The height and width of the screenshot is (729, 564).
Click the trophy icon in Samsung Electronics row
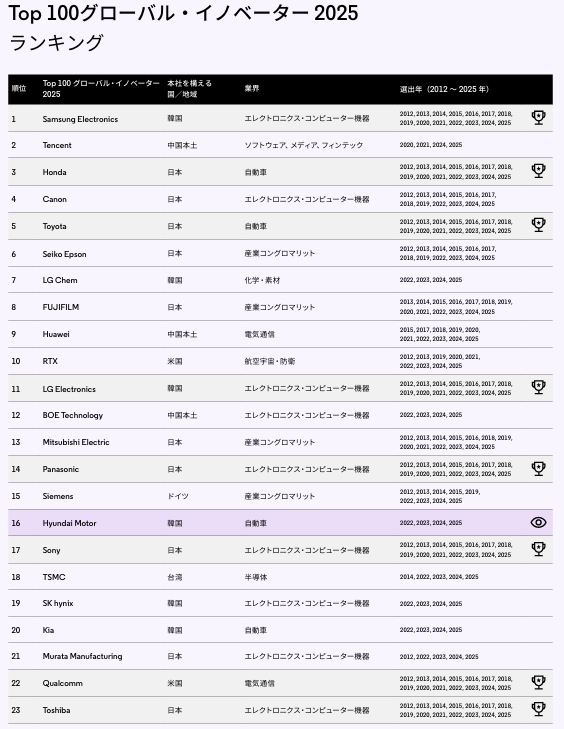coord(538,118)
